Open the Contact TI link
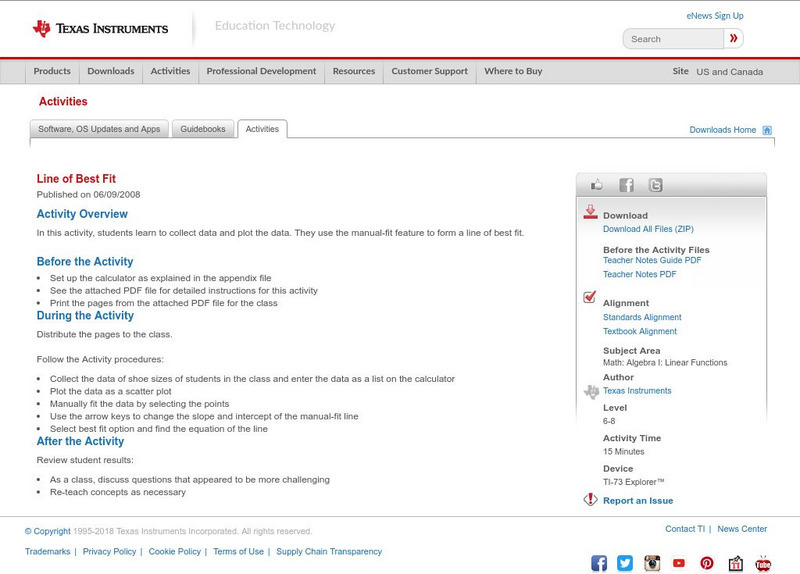Viewport: 800px width, 574px height. coord(685,529)
